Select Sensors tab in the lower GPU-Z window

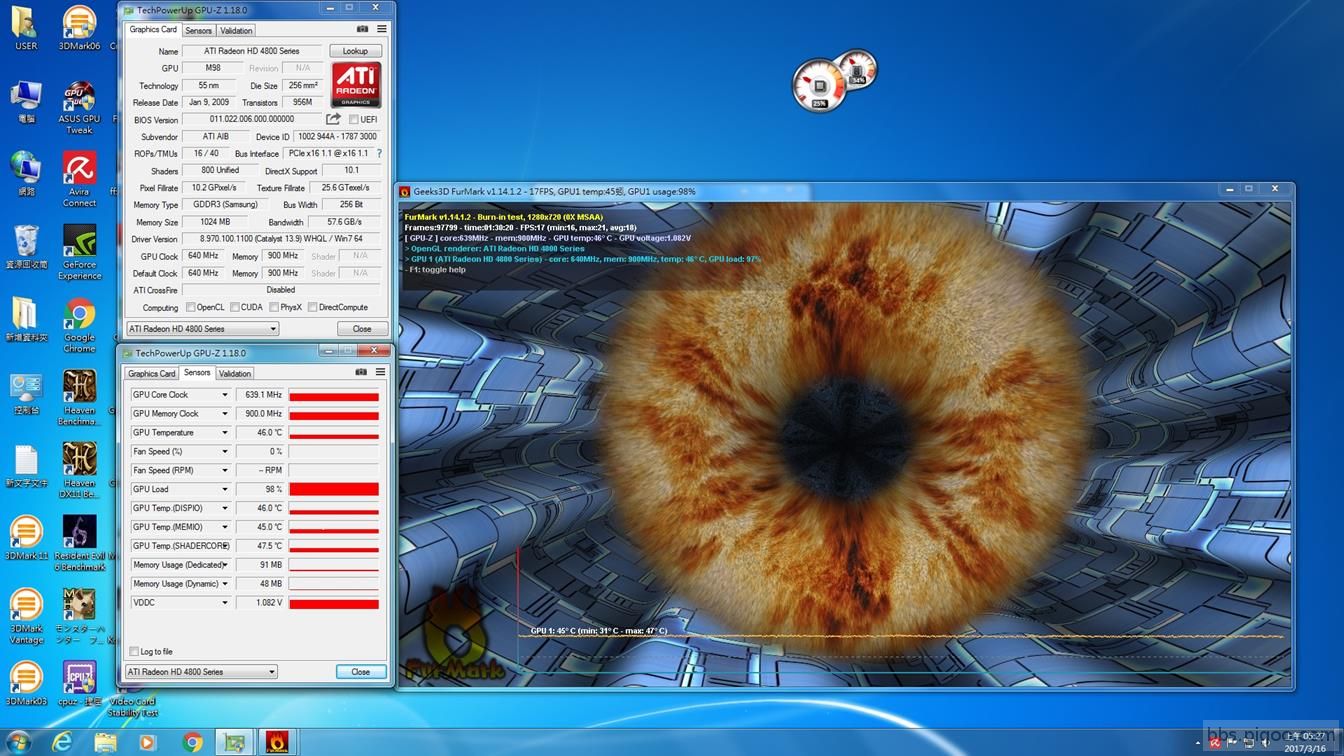coord(197,372)
